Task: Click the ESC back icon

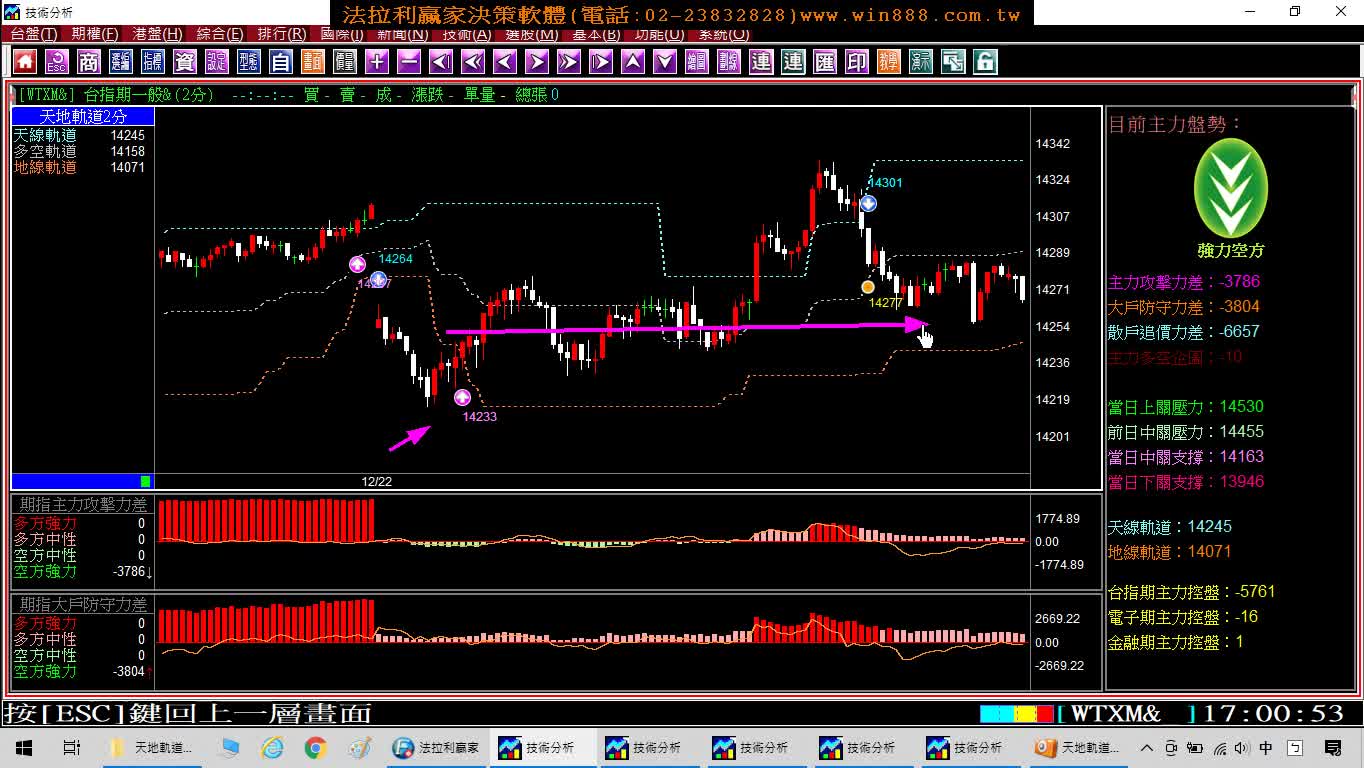Action: point(57,62)
